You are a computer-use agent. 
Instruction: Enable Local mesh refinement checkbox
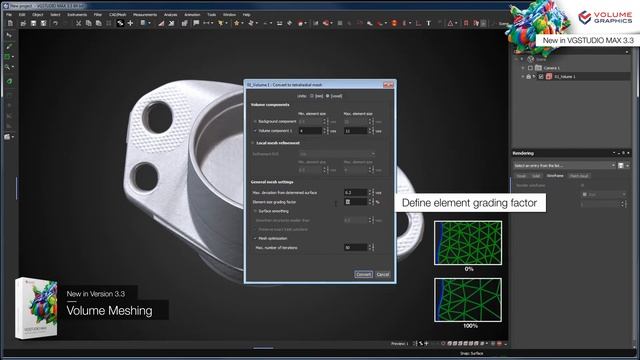253,143
